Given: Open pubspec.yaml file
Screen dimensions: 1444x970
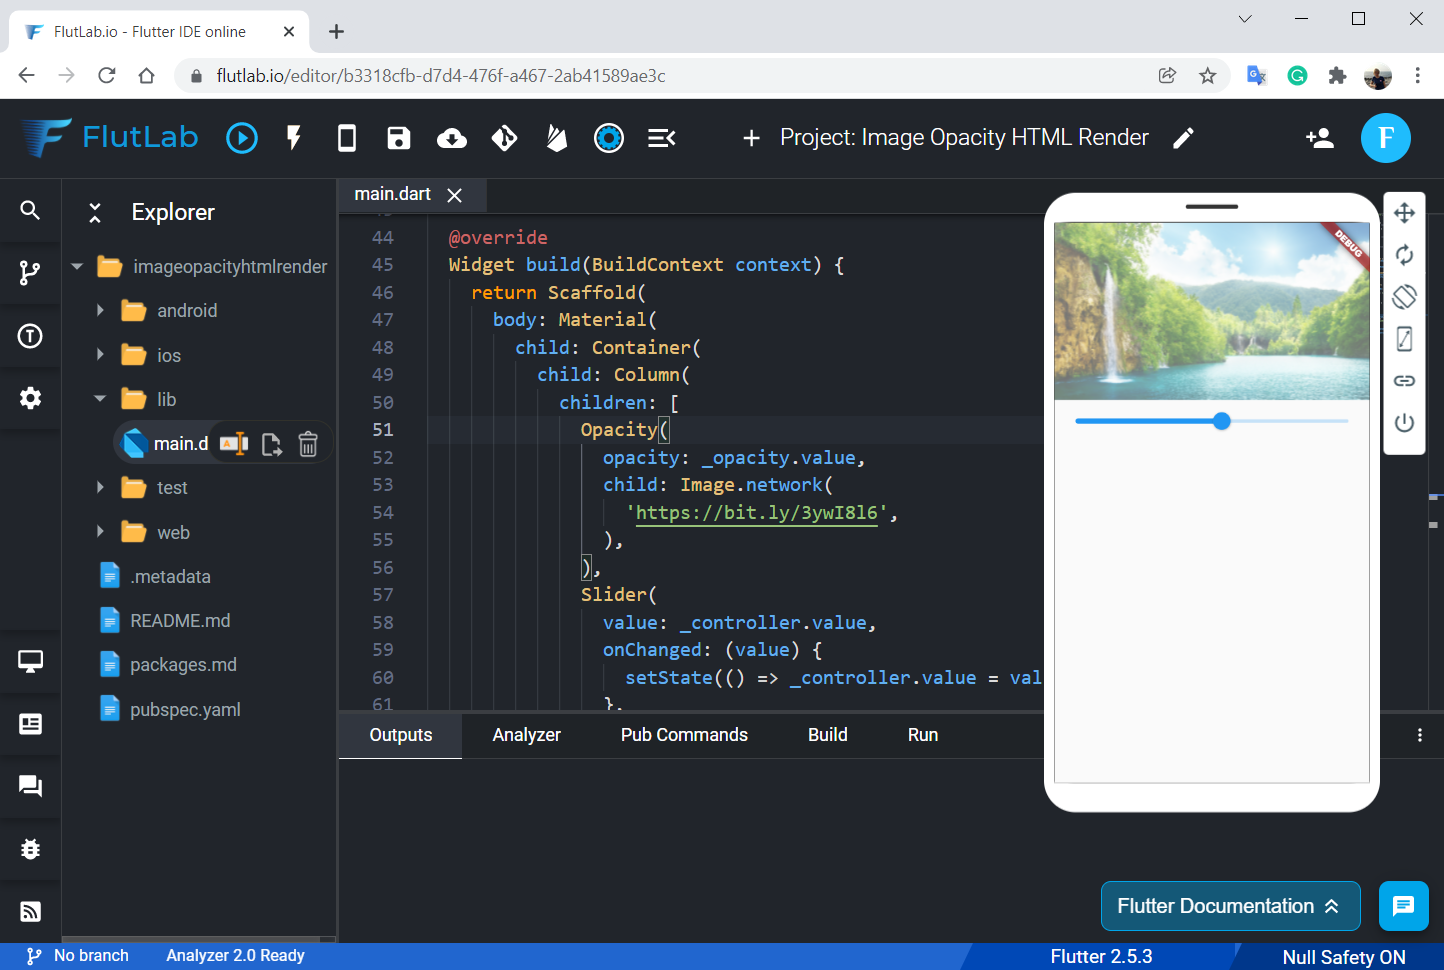Looking at the screenshot, I should point(185,710).
